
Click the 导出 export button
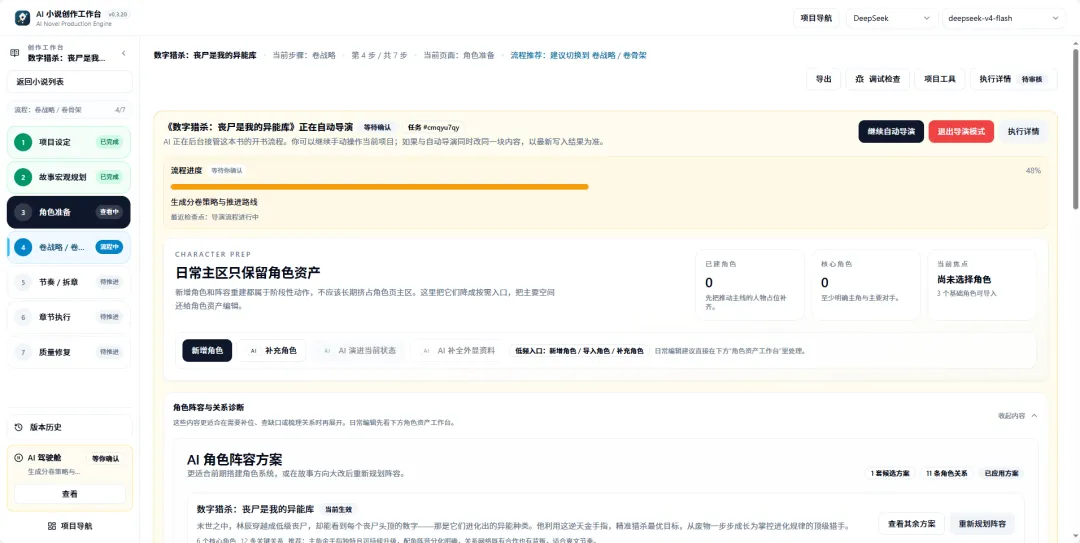[823, 79]
